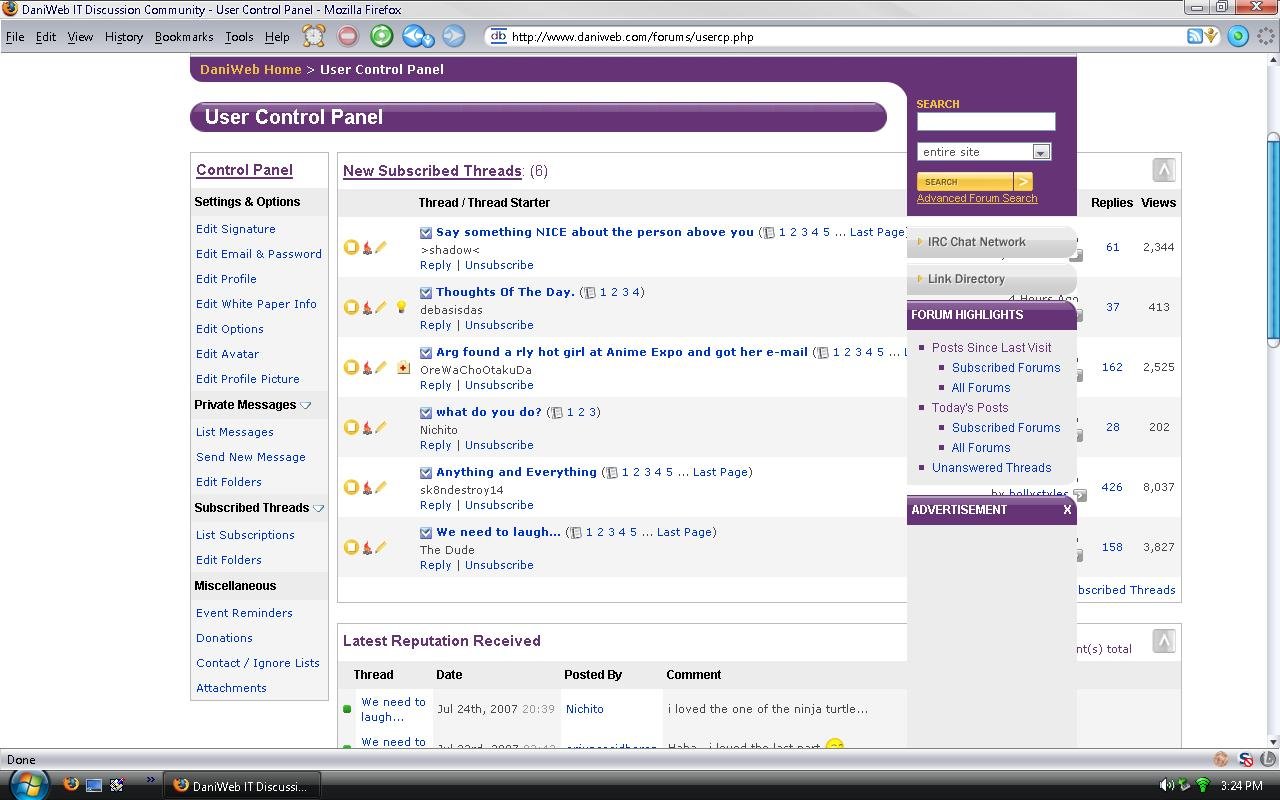Open the Help menu
The width and height of the screenshot is (1280, 800).
pyautogui.click(x=277, y=37)
